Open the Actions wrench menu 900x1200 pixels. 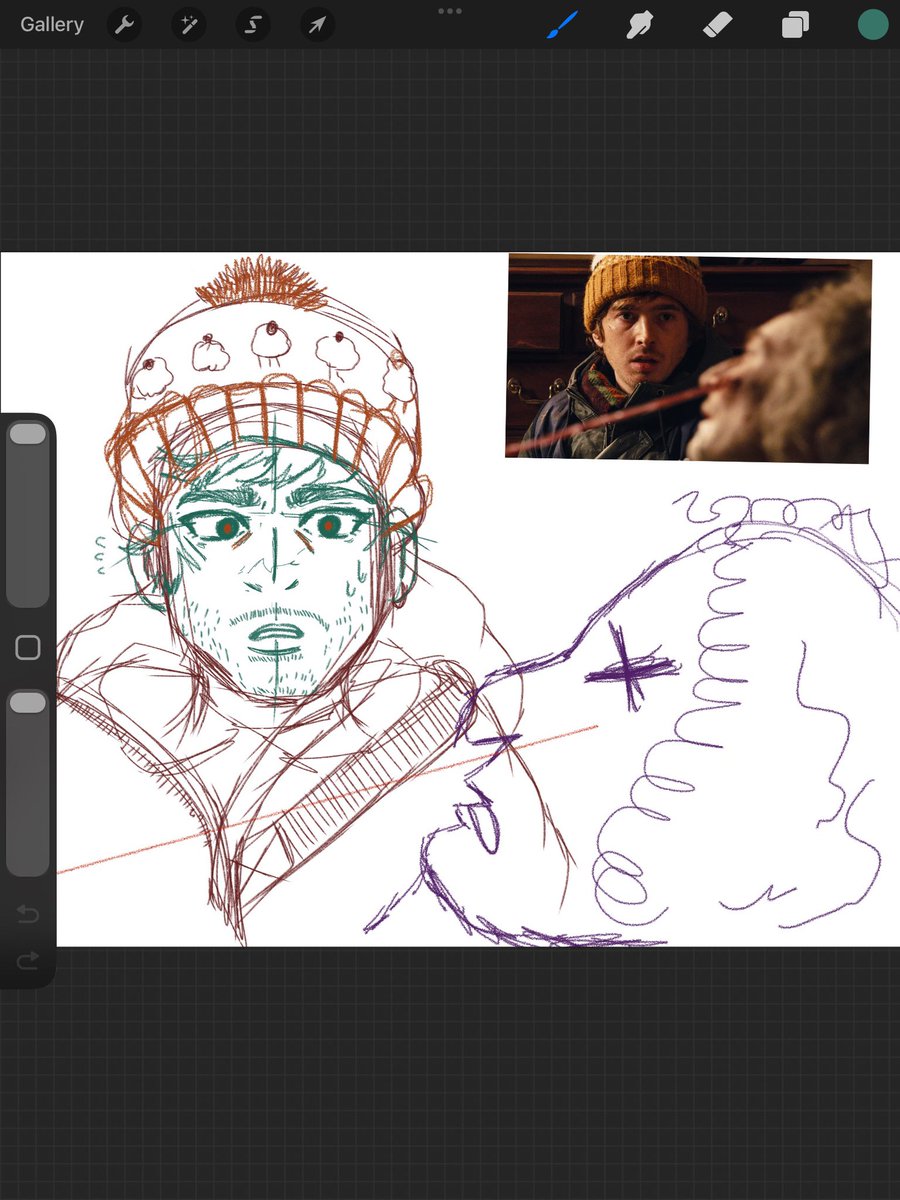click(124, 25)
